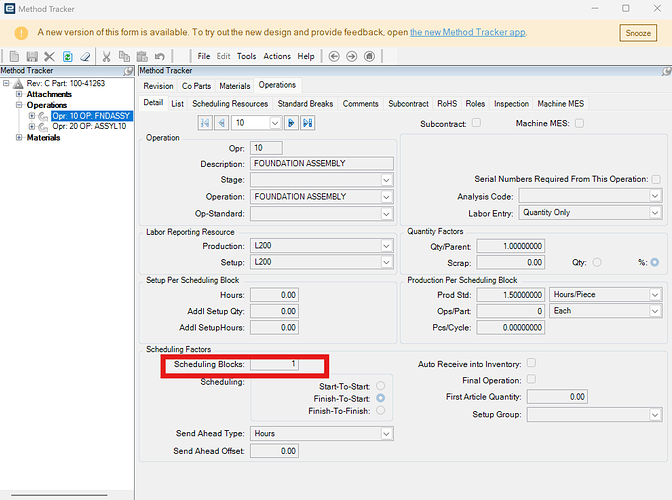Enable the Subcontract checkbox
Viewport: 672px width, 500px height.
click(476, 122)
